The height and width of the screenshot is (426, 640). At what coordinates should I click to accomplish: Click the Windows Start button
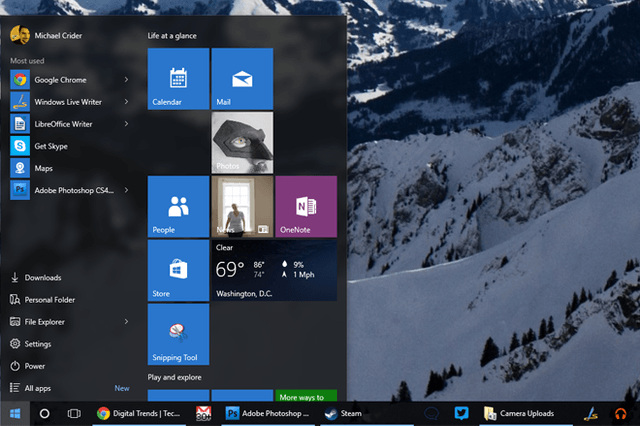pyautogui.click(x=15, y=414)
